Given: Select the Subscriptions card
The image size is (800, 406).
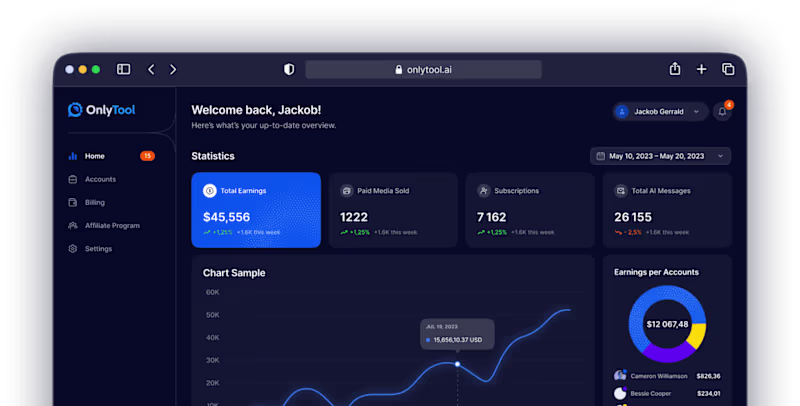Looking at the screenshot, I should click(530, 210).
